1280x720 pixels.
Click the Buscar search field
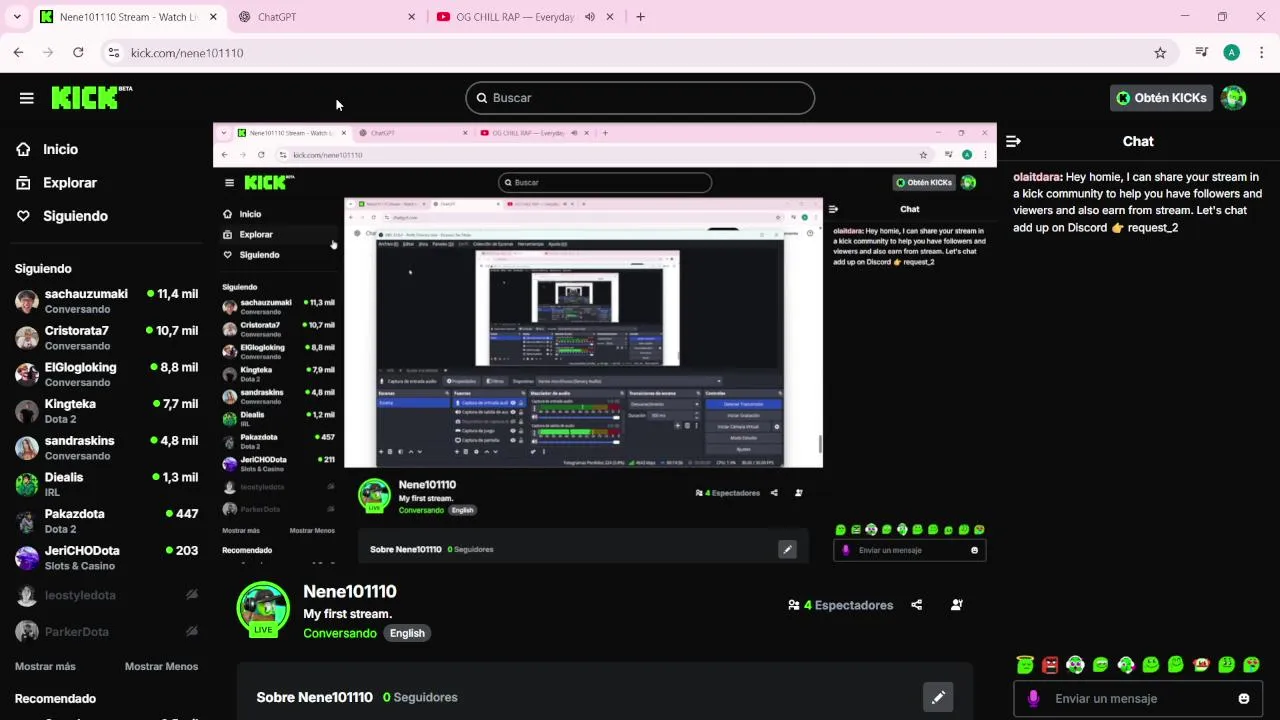coord(640,98)
